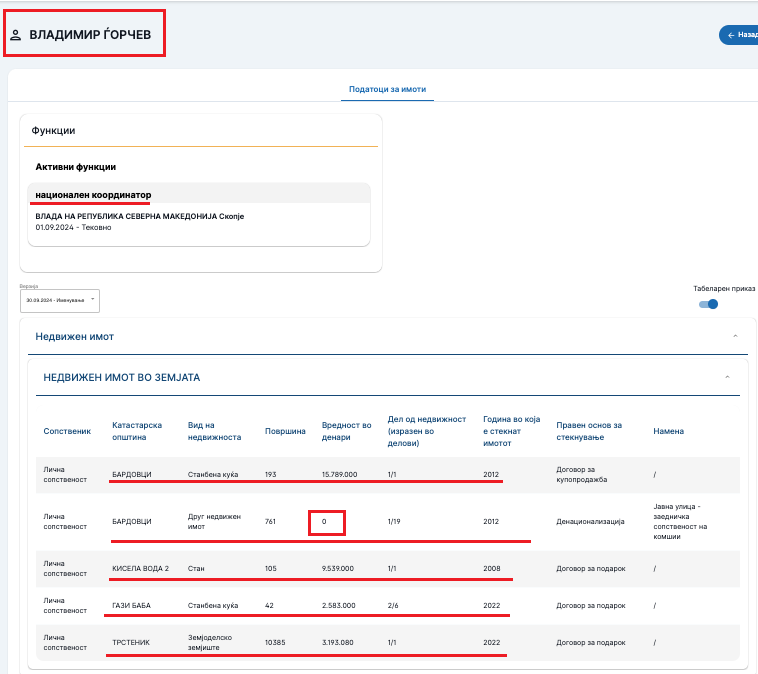Click the Вредност во денари column header
Image resolution: width=758 pixels, height=674 pixels.
(346, 431)
